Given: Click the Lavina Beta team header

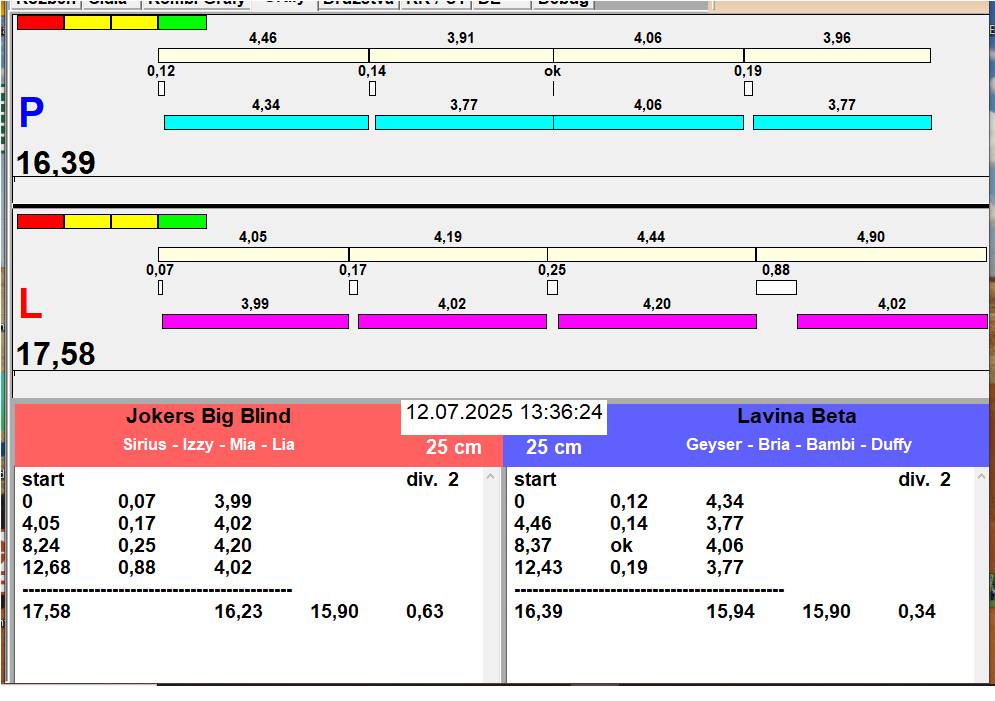Looking at the screenshot, I should point(797,417).
